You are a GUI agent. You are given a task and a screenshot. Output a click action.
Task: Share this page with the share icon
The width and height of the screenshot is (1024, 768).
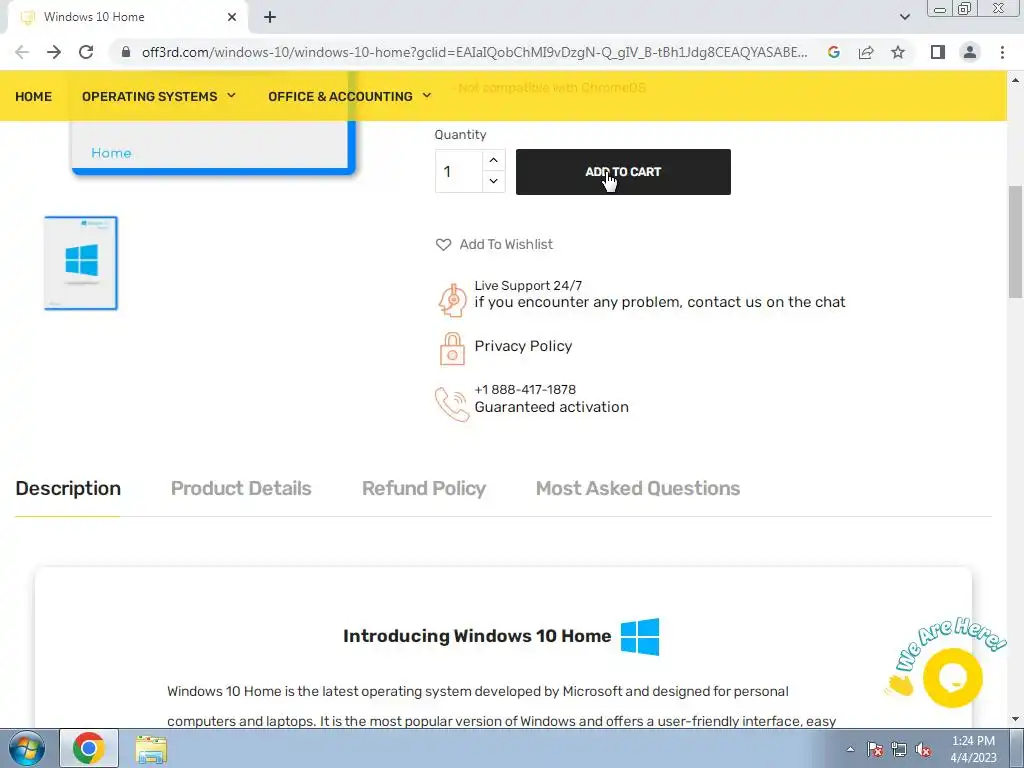[x=866, y=52]
